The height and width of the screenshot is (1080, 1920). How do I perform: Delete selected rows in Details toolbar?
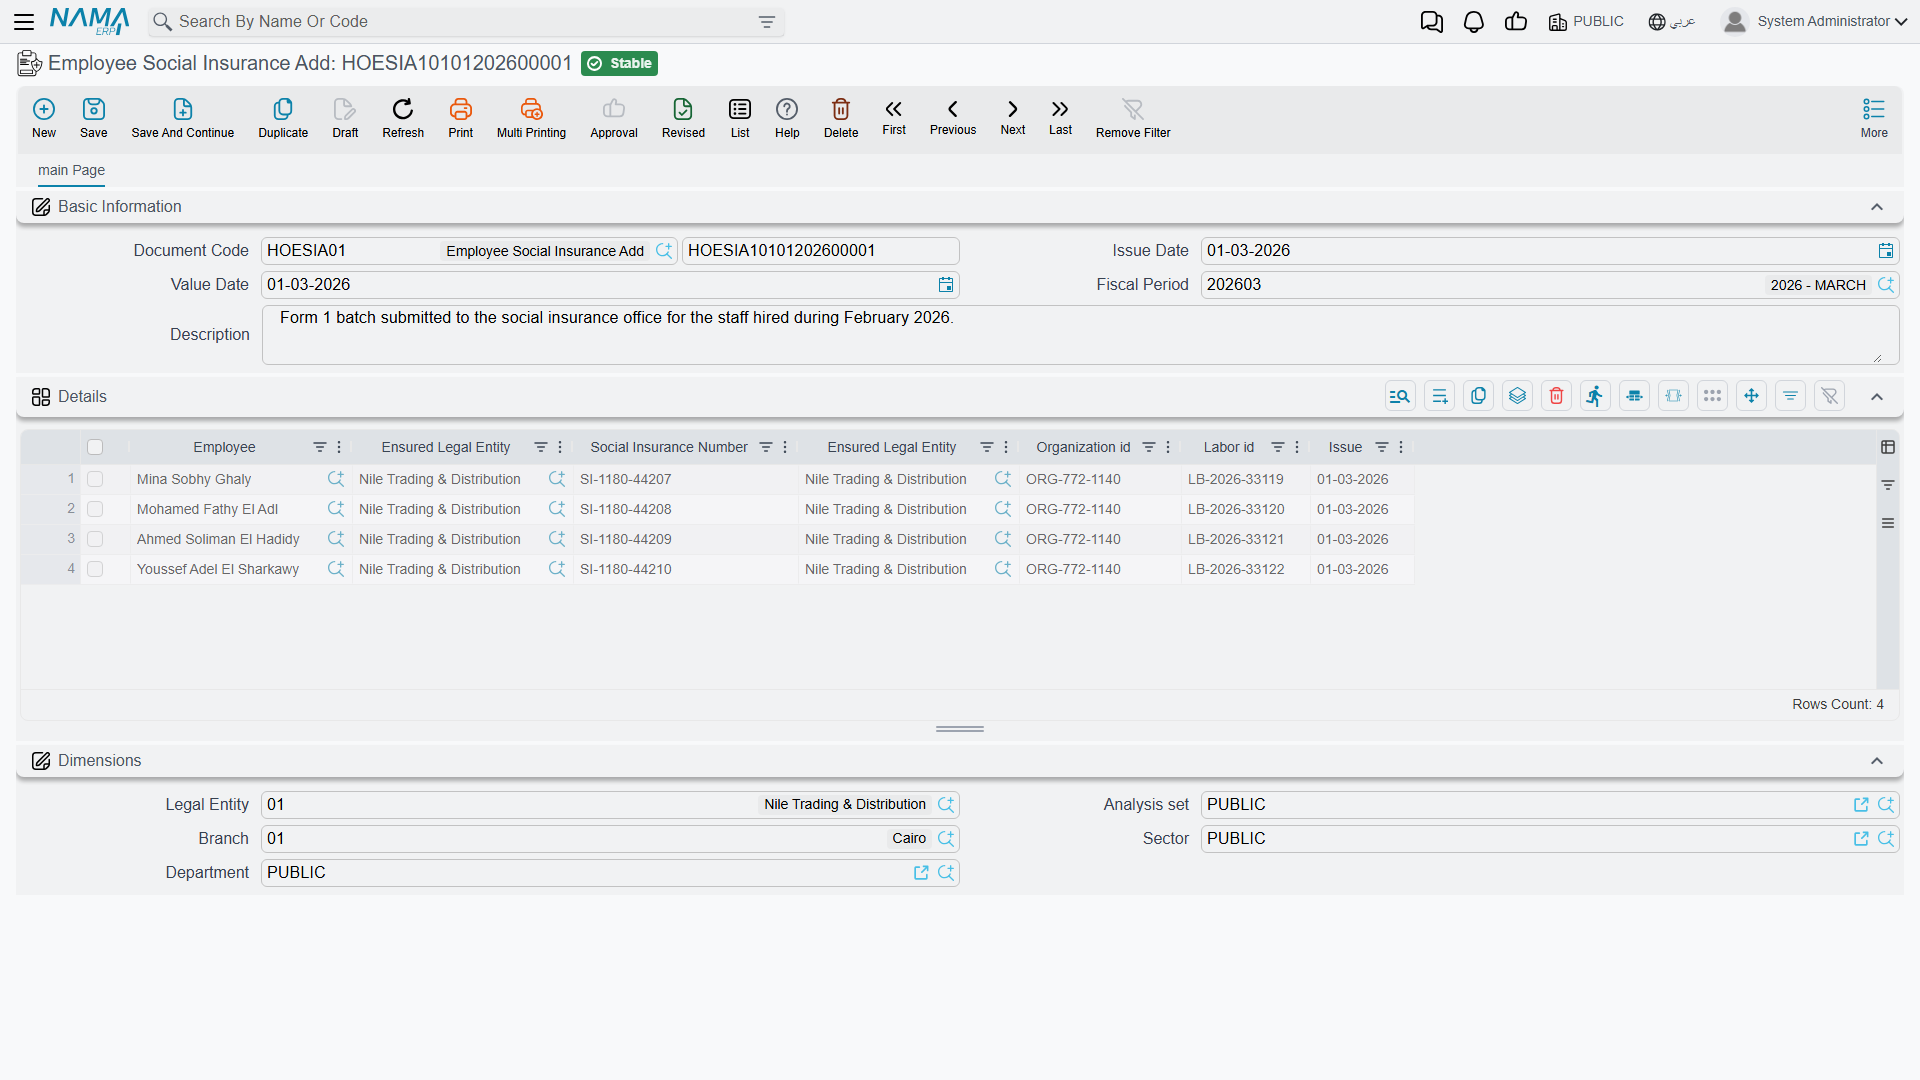tap(1557, 396)
